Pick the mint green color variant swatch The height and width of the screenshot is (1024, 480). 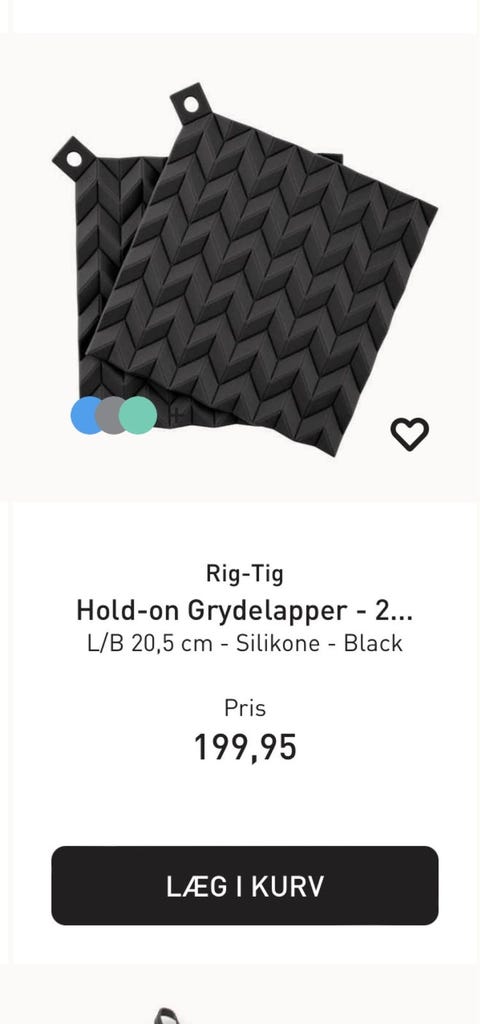pos(138,415)
